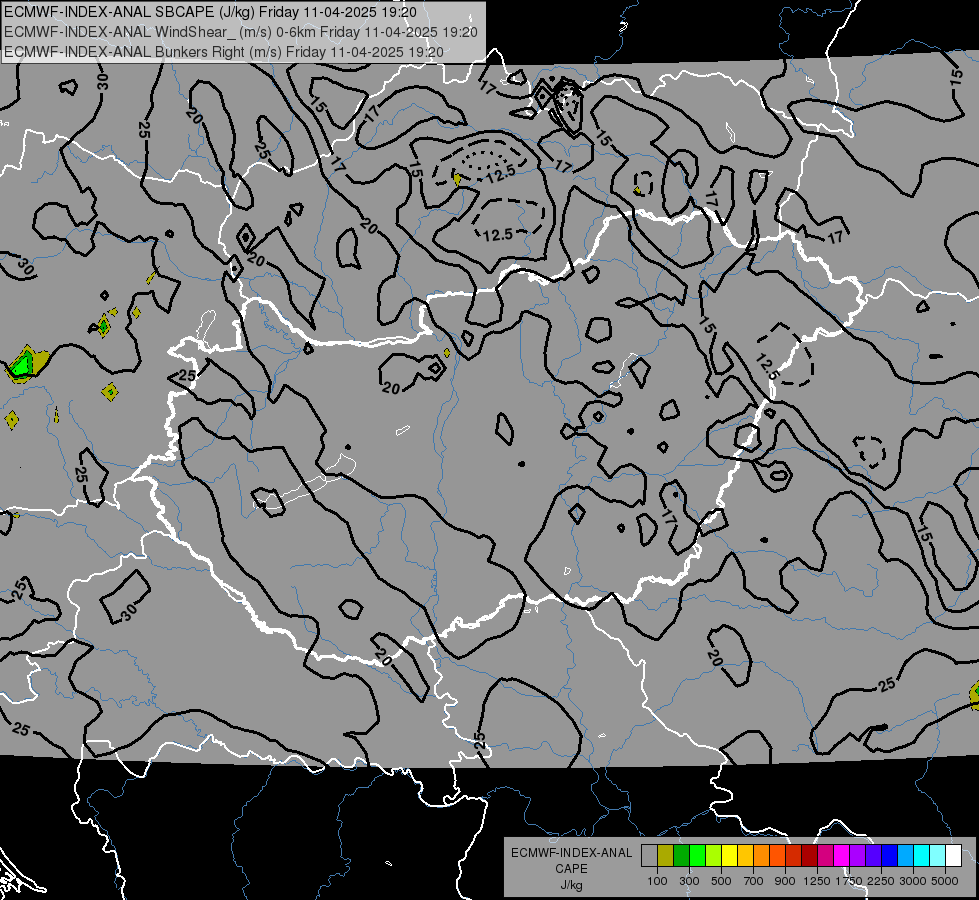
Task: Click the gray first swatch in CAPE legend
Action: point(649,855)
